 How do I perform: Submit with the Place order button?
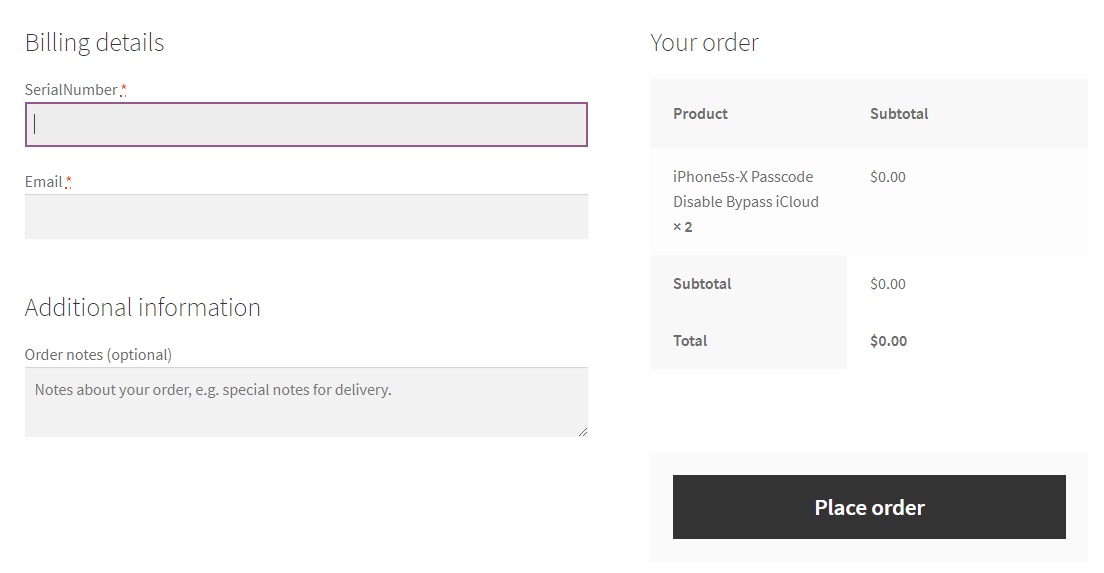click(869, 507)
